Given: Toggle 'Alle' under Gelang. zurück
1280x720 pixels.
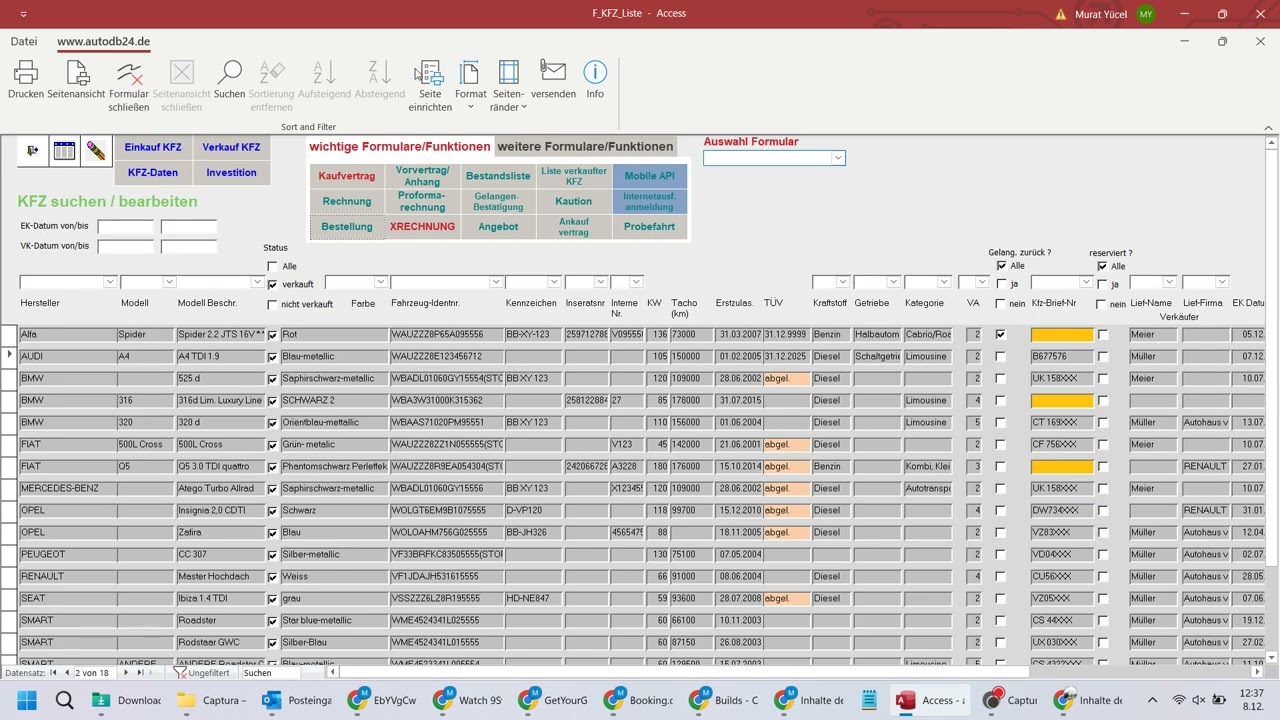Looking at the screenshot, I should (1002, 266).
